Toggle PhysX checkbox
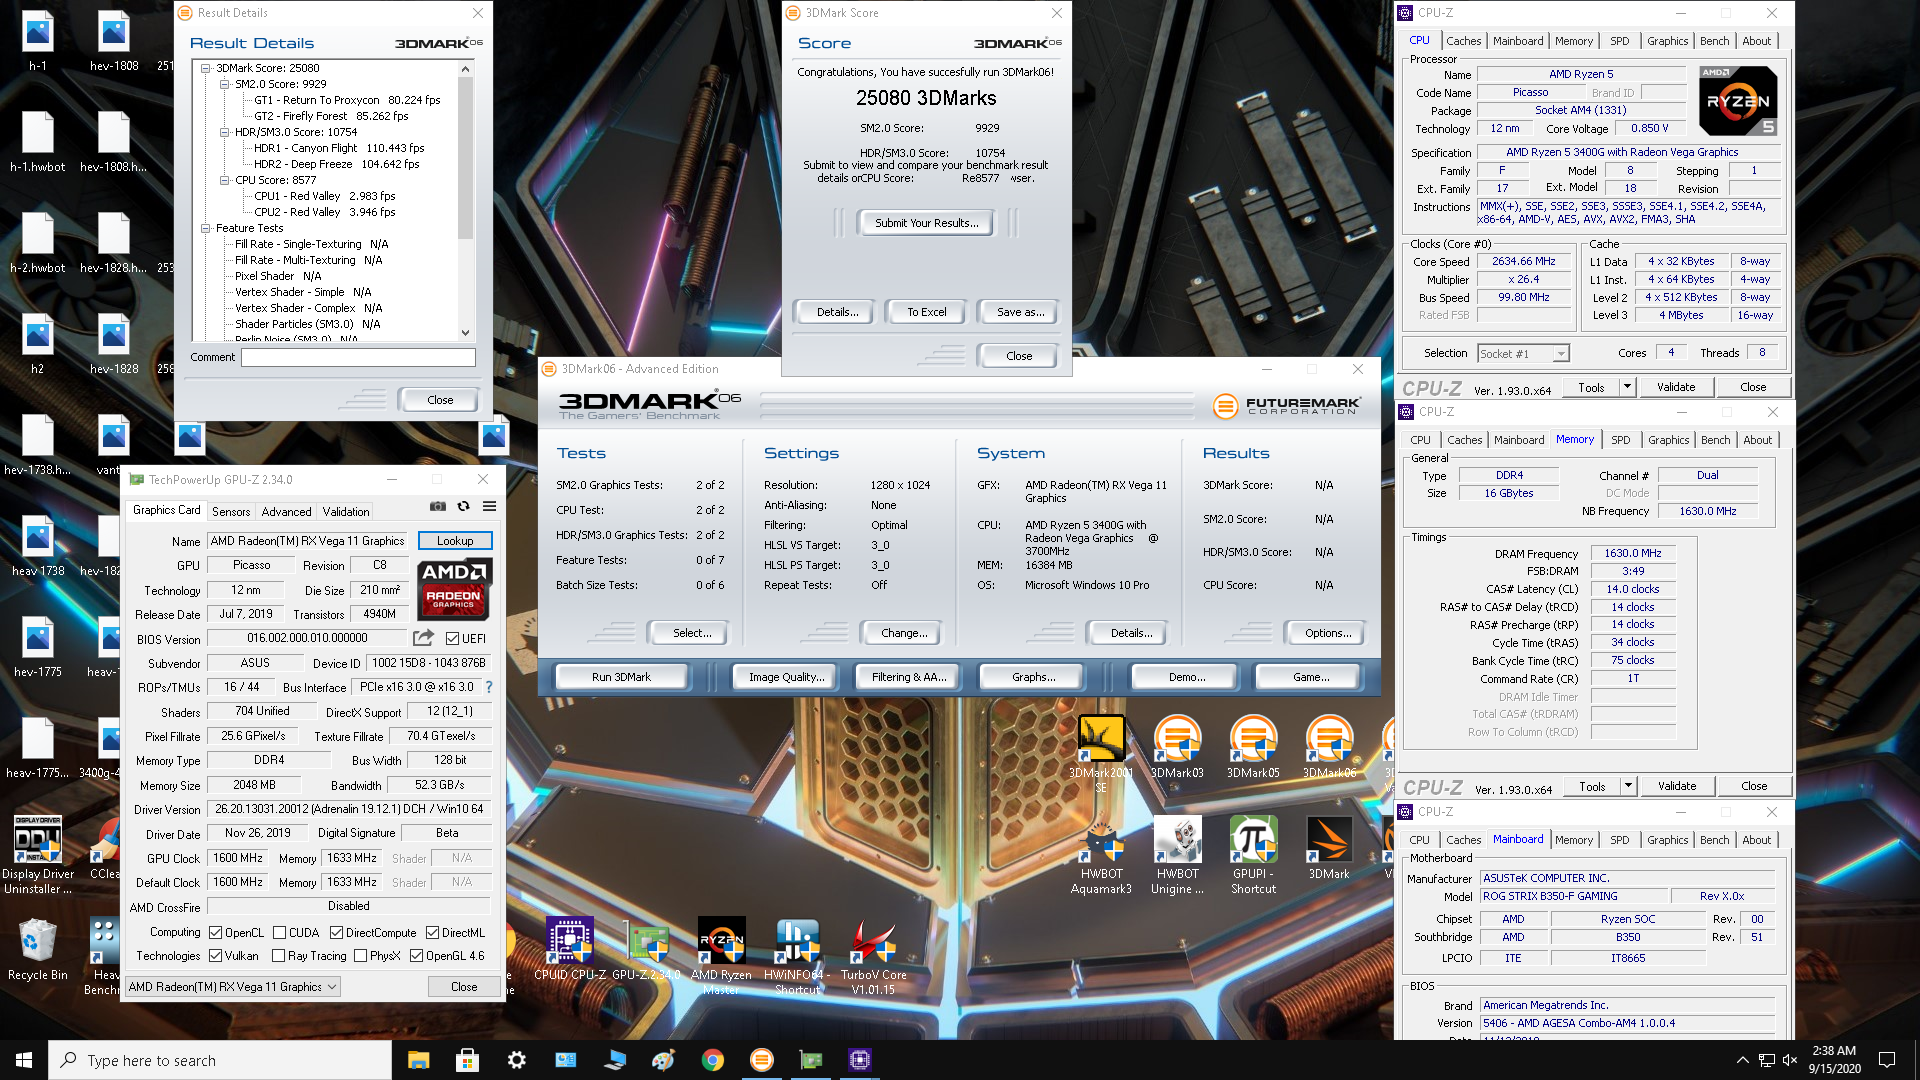The image size is (1920, 1080). tap(360, 956)
